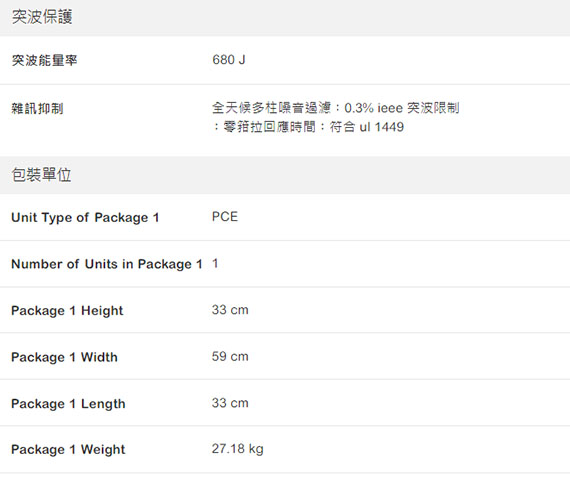Click the Package 1 Length 33 cm value
The image size is (570, 478).
(x=230, y=403)
